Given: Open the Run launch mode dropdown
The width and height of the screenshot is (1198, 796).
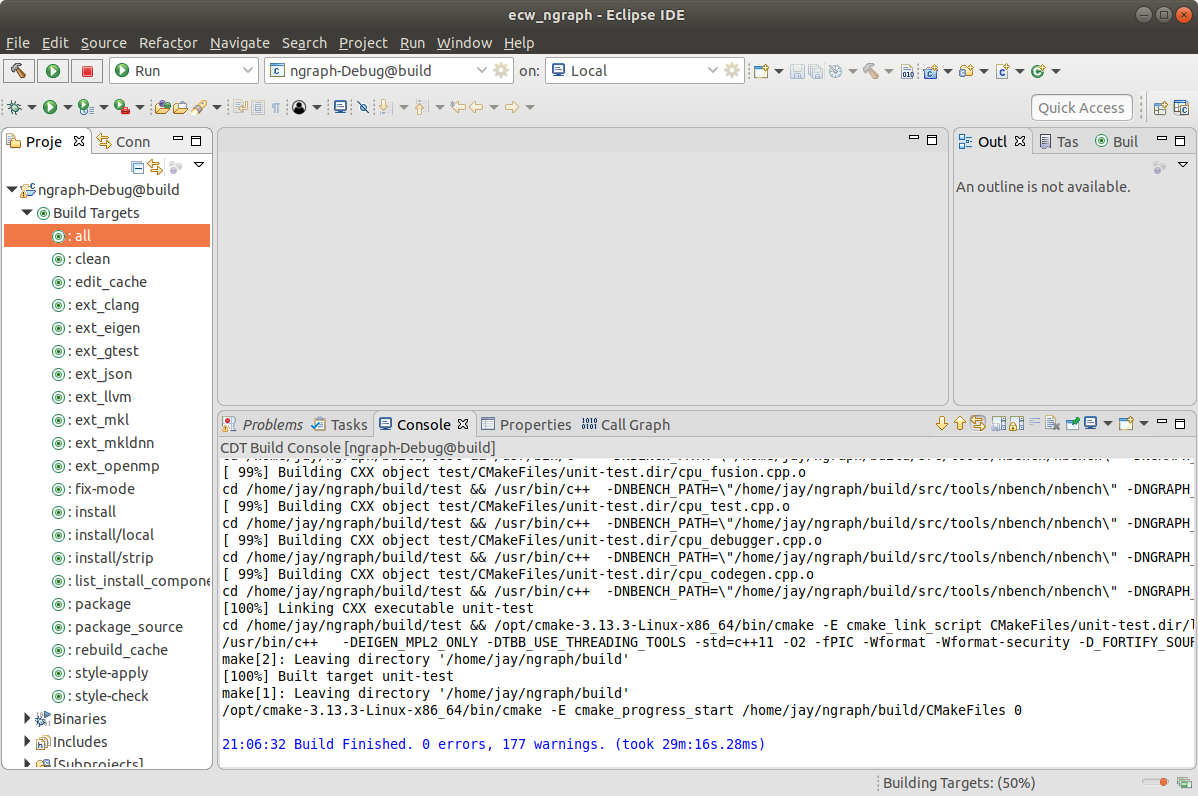Looking at the screenshot, I should coord(250,70).
